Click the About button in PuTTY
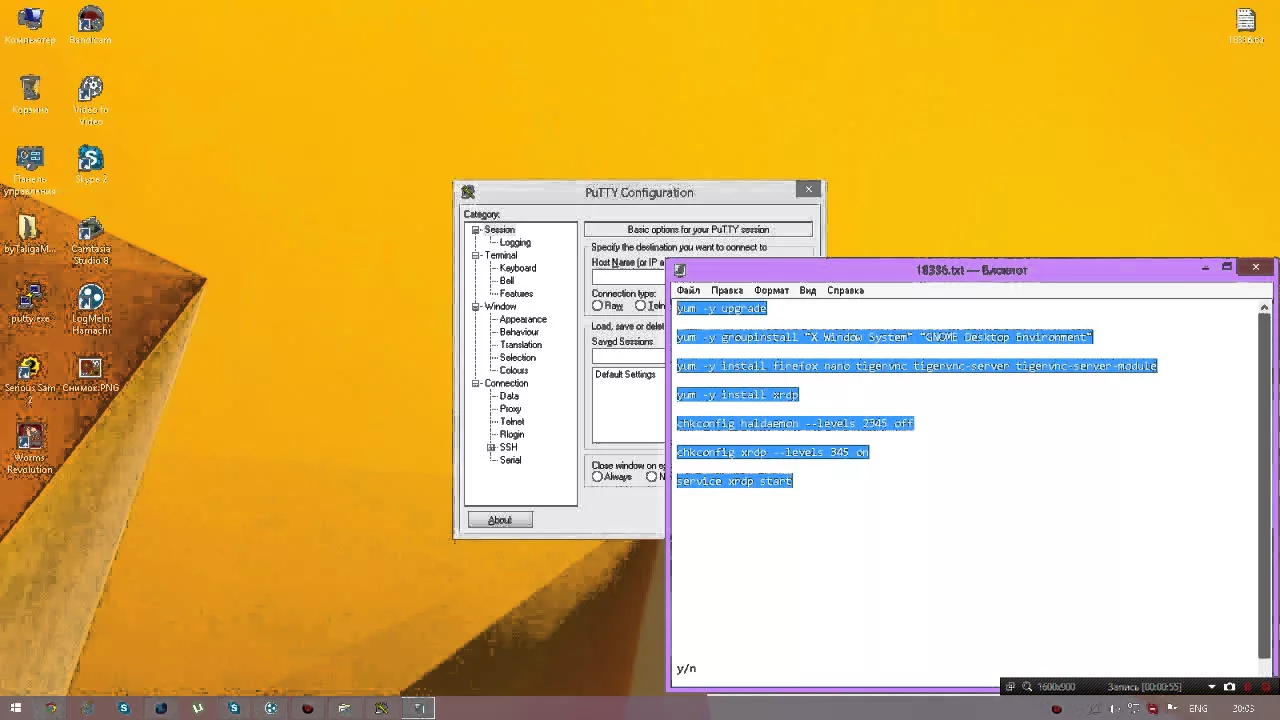The width and height of the screenshot is (1280, 720). [x=500, y=520]
